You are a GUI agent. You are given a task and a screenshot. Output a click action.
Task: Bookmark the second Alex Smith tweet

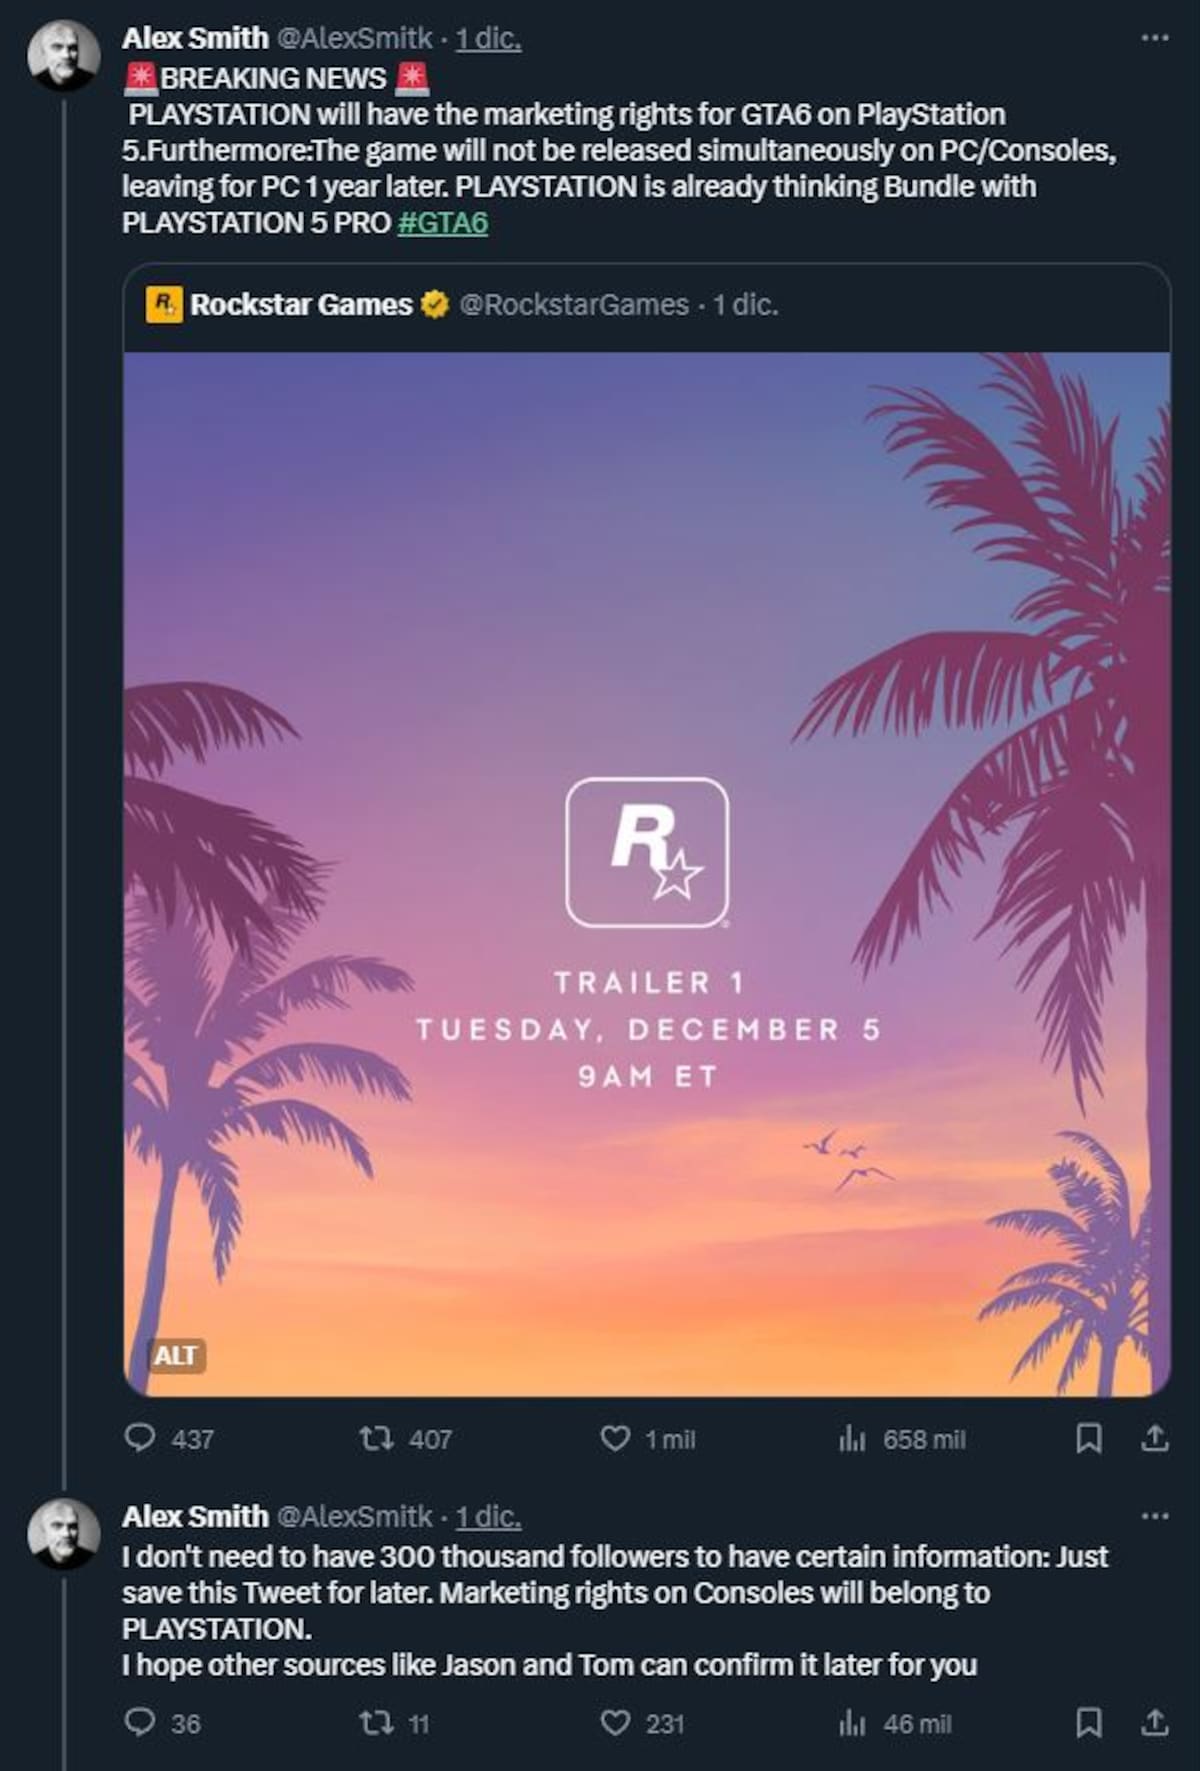[1088, 1722]
